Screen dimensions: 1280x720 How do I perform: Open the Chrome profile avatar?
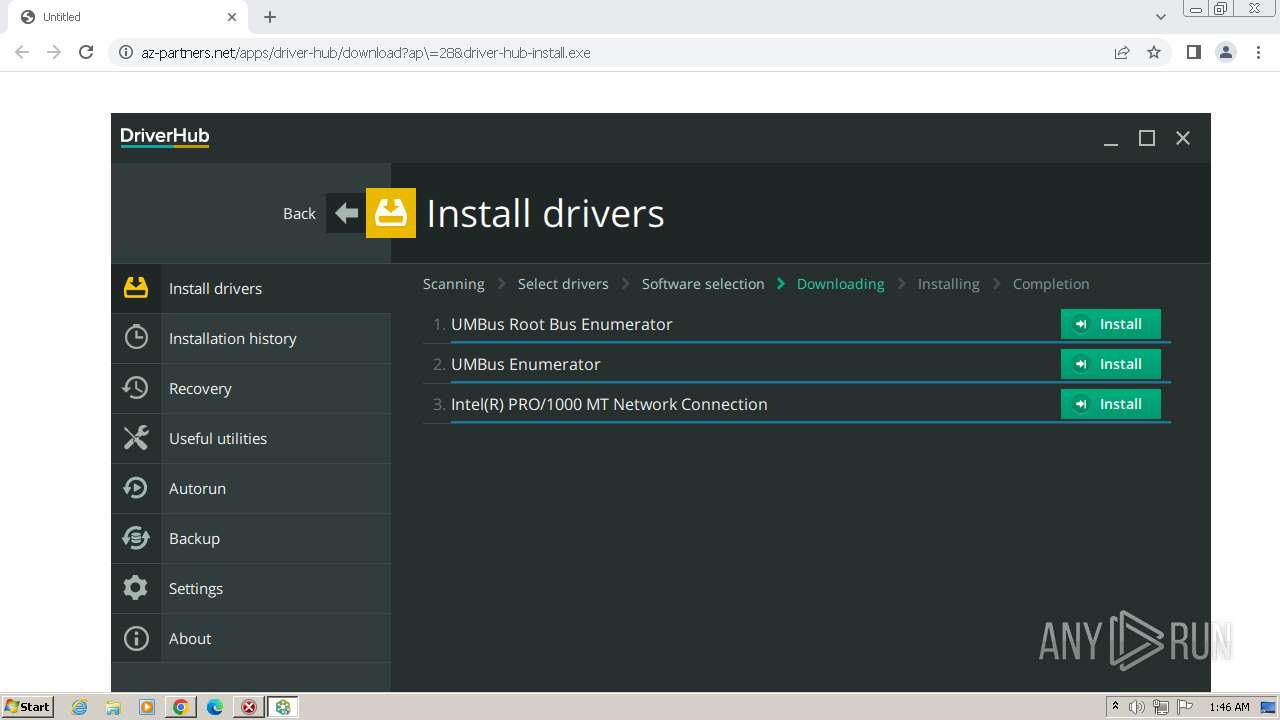pyautogui.click(x=1226, y=52)
